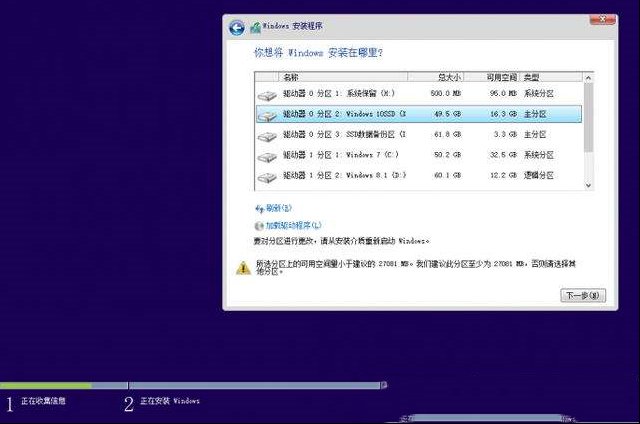Viewport: 640px width, 424px height.
Task: Click the 正在收集信息 step 1 progress bar
Action: coord(64,385)
